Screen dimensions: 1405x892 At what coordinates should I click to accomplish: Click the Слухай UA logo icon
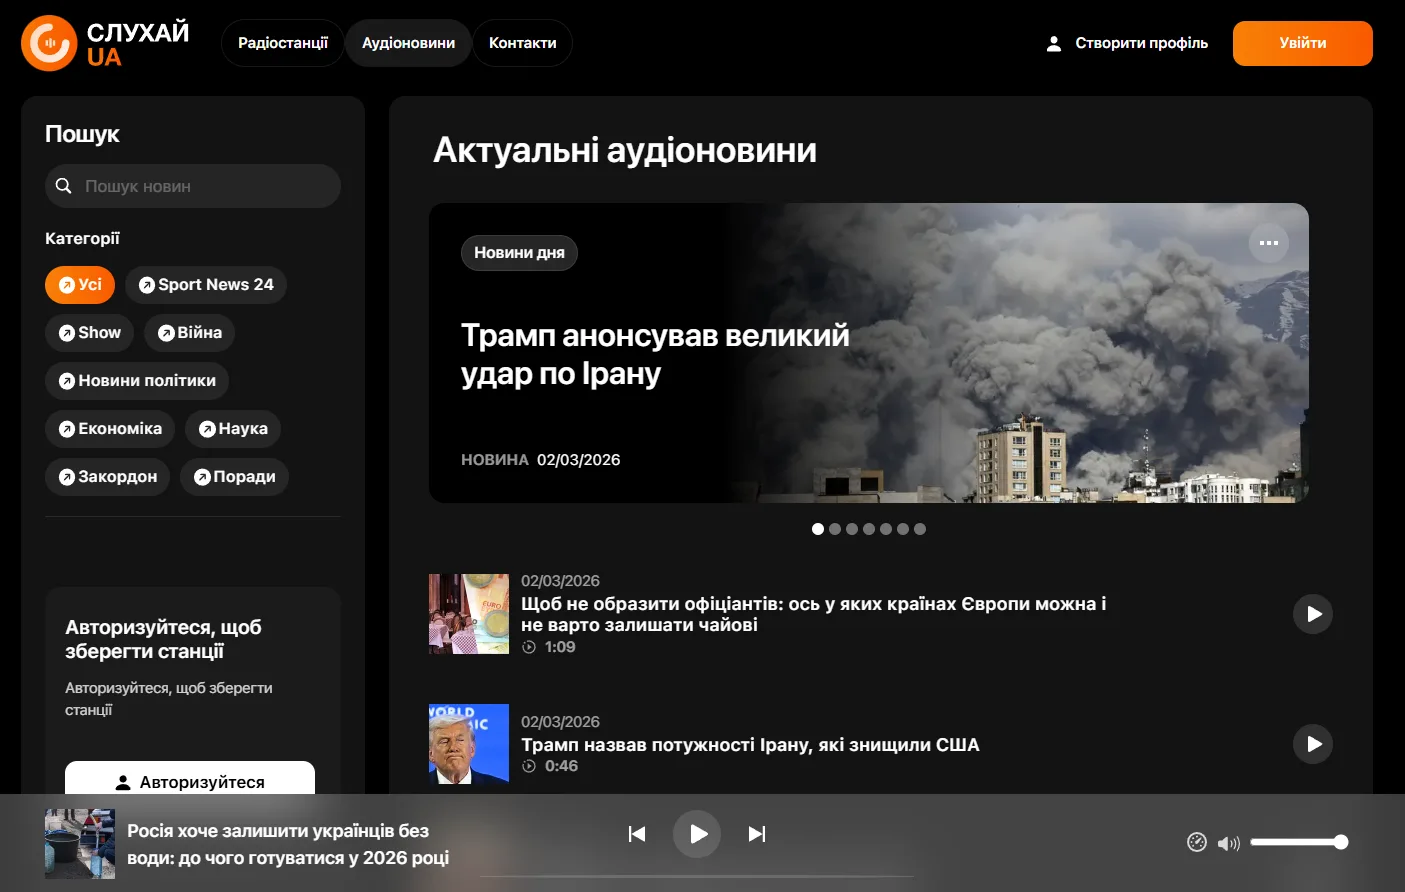click(x=49, y=43)
